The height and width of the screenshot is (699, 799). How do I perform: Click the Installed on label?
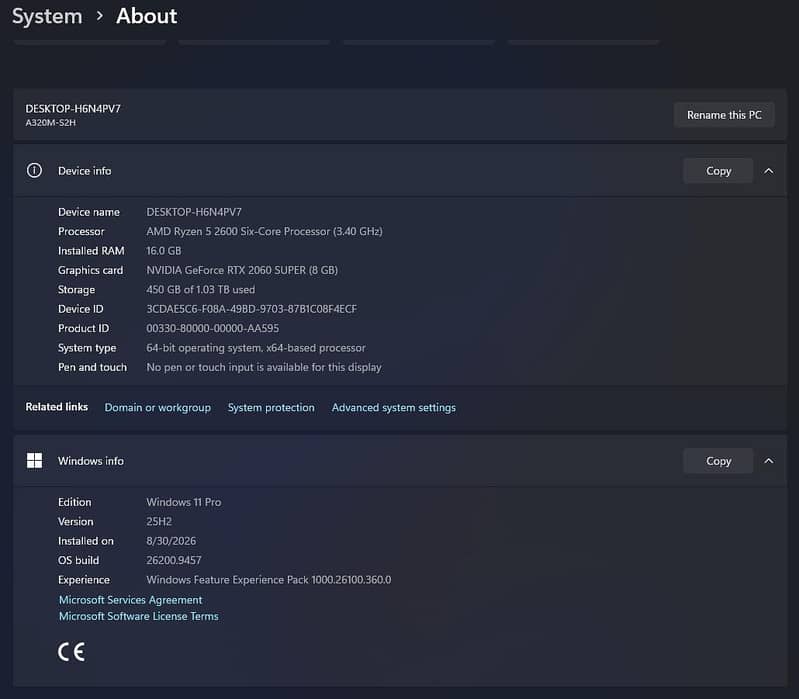86,541
